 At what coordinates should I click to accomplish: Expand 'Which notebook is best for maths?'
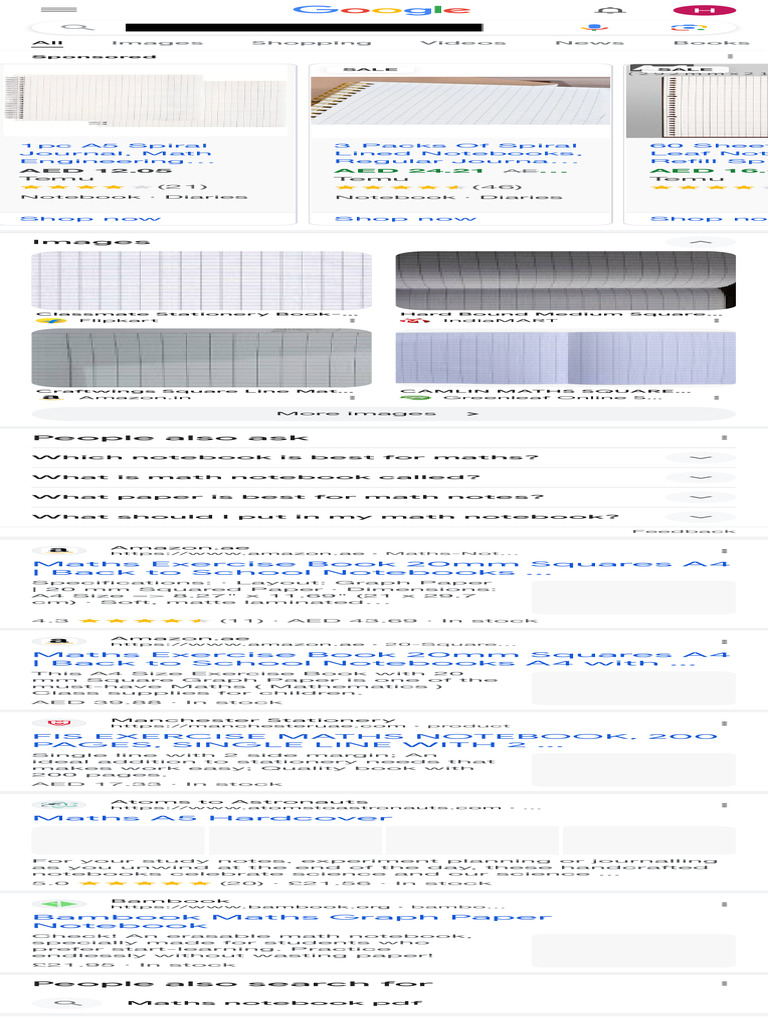pos(383,457)
